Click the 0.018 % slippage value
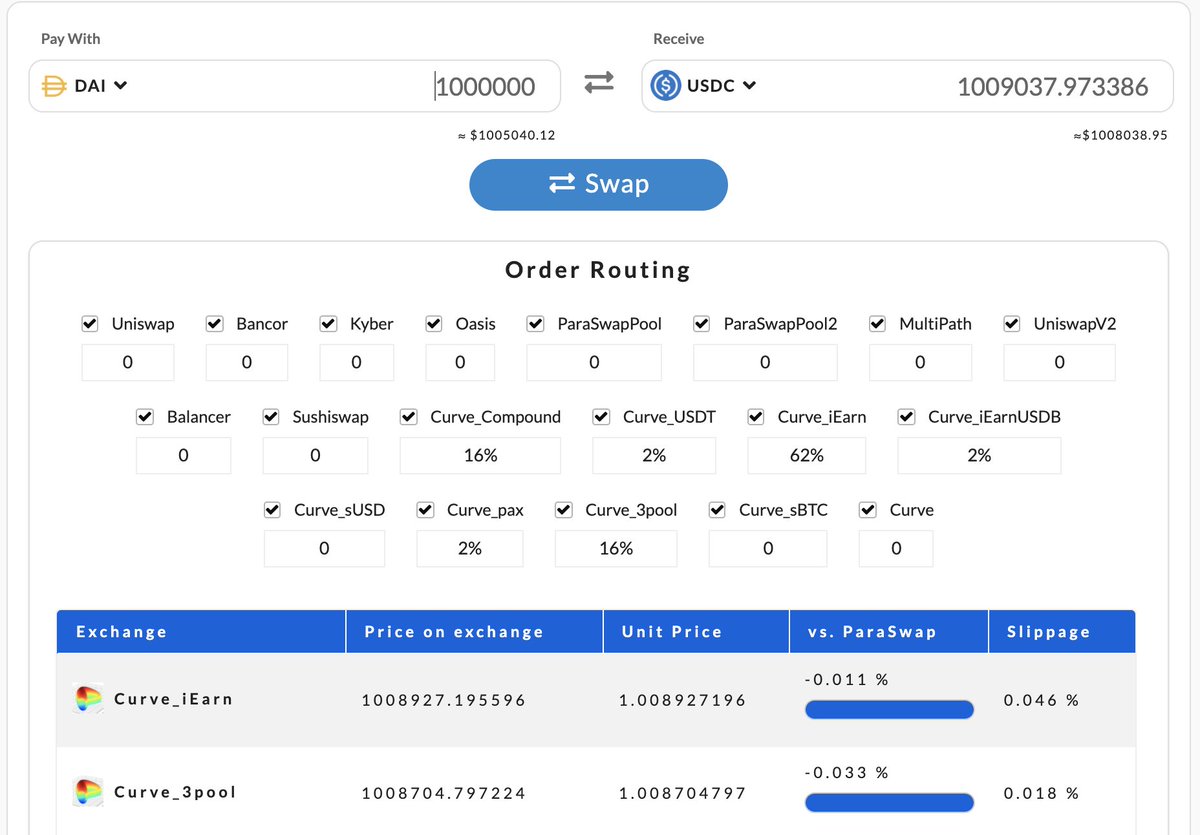 click(x=1041, y=793)
